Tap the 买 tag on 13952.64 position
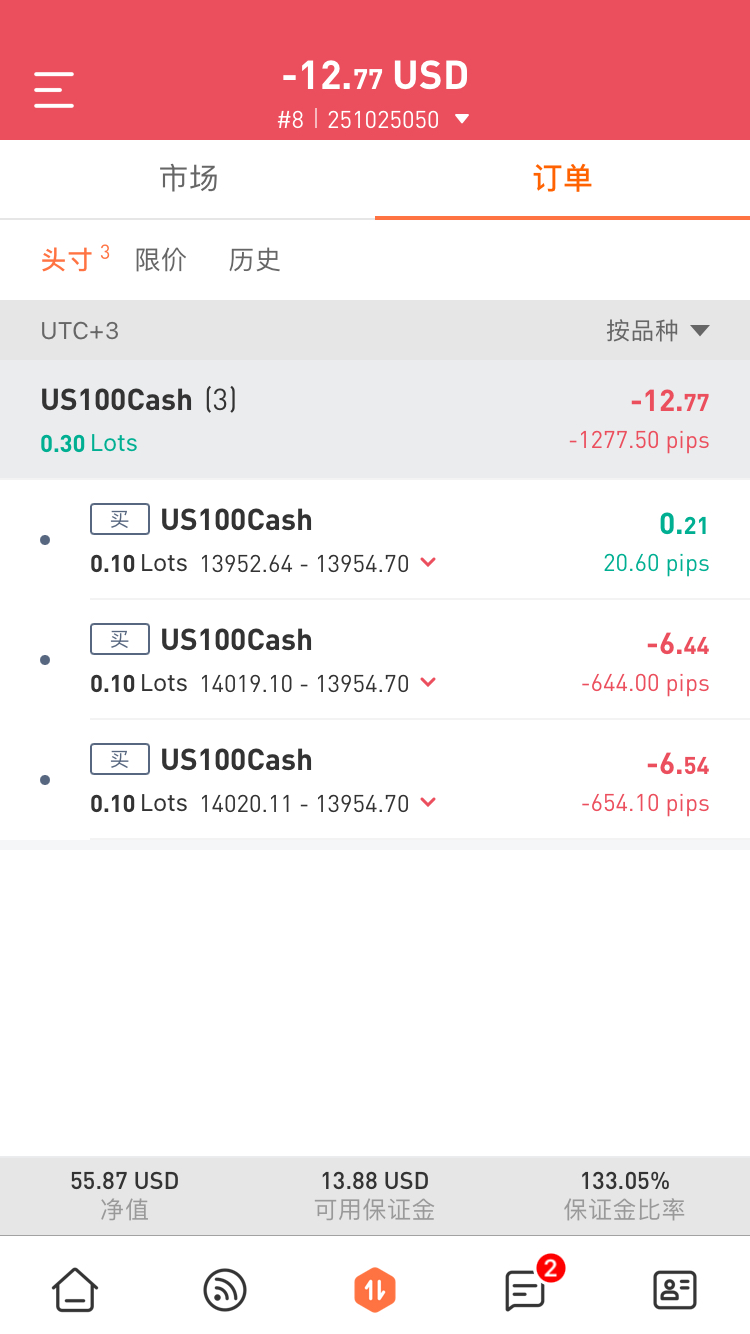 120,519
